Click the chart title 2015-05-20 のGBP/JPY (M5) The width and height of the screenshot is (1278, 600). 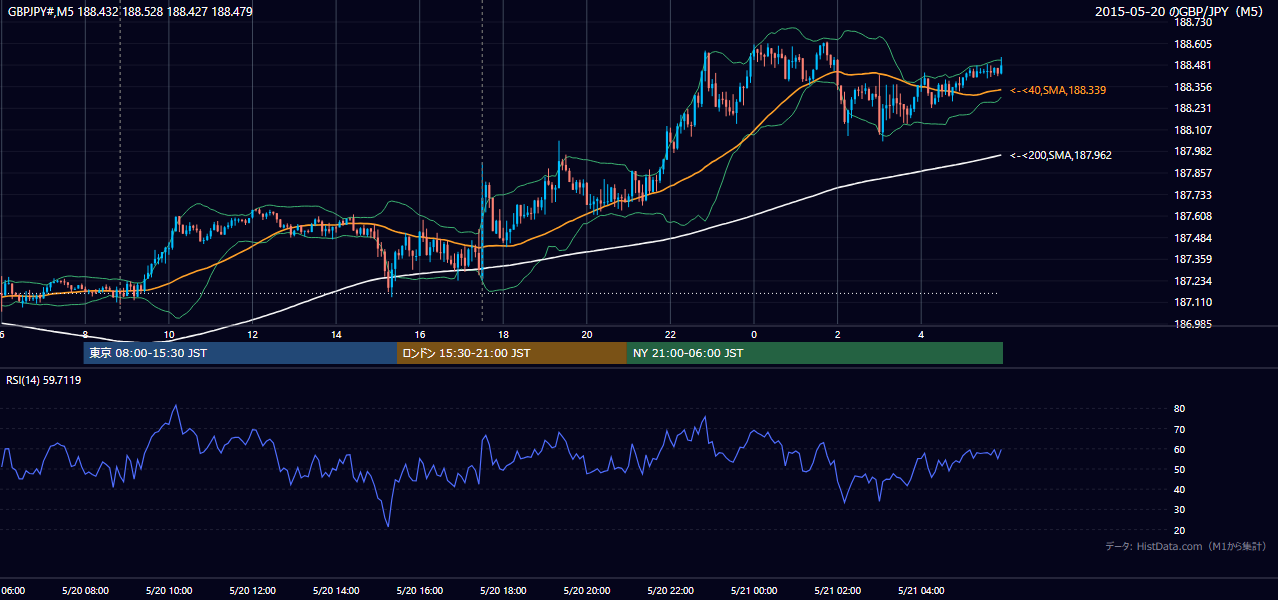point(1181,11)
